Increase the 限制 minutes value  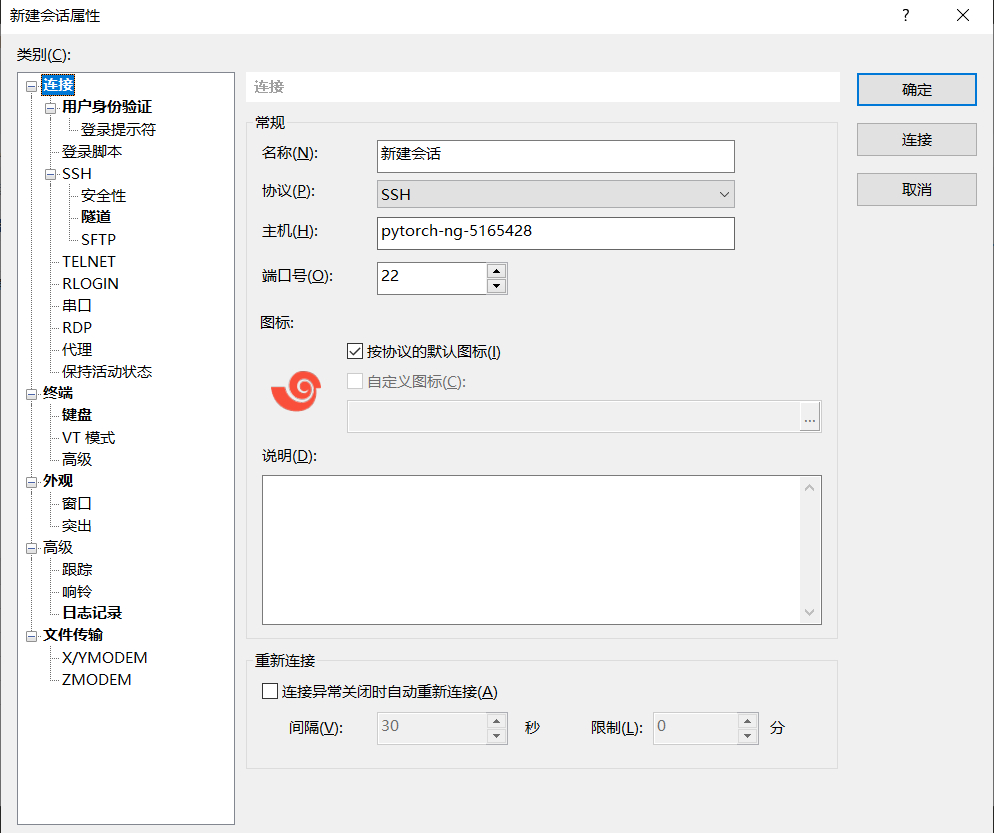pyautogui.click(x=747, y=721)
